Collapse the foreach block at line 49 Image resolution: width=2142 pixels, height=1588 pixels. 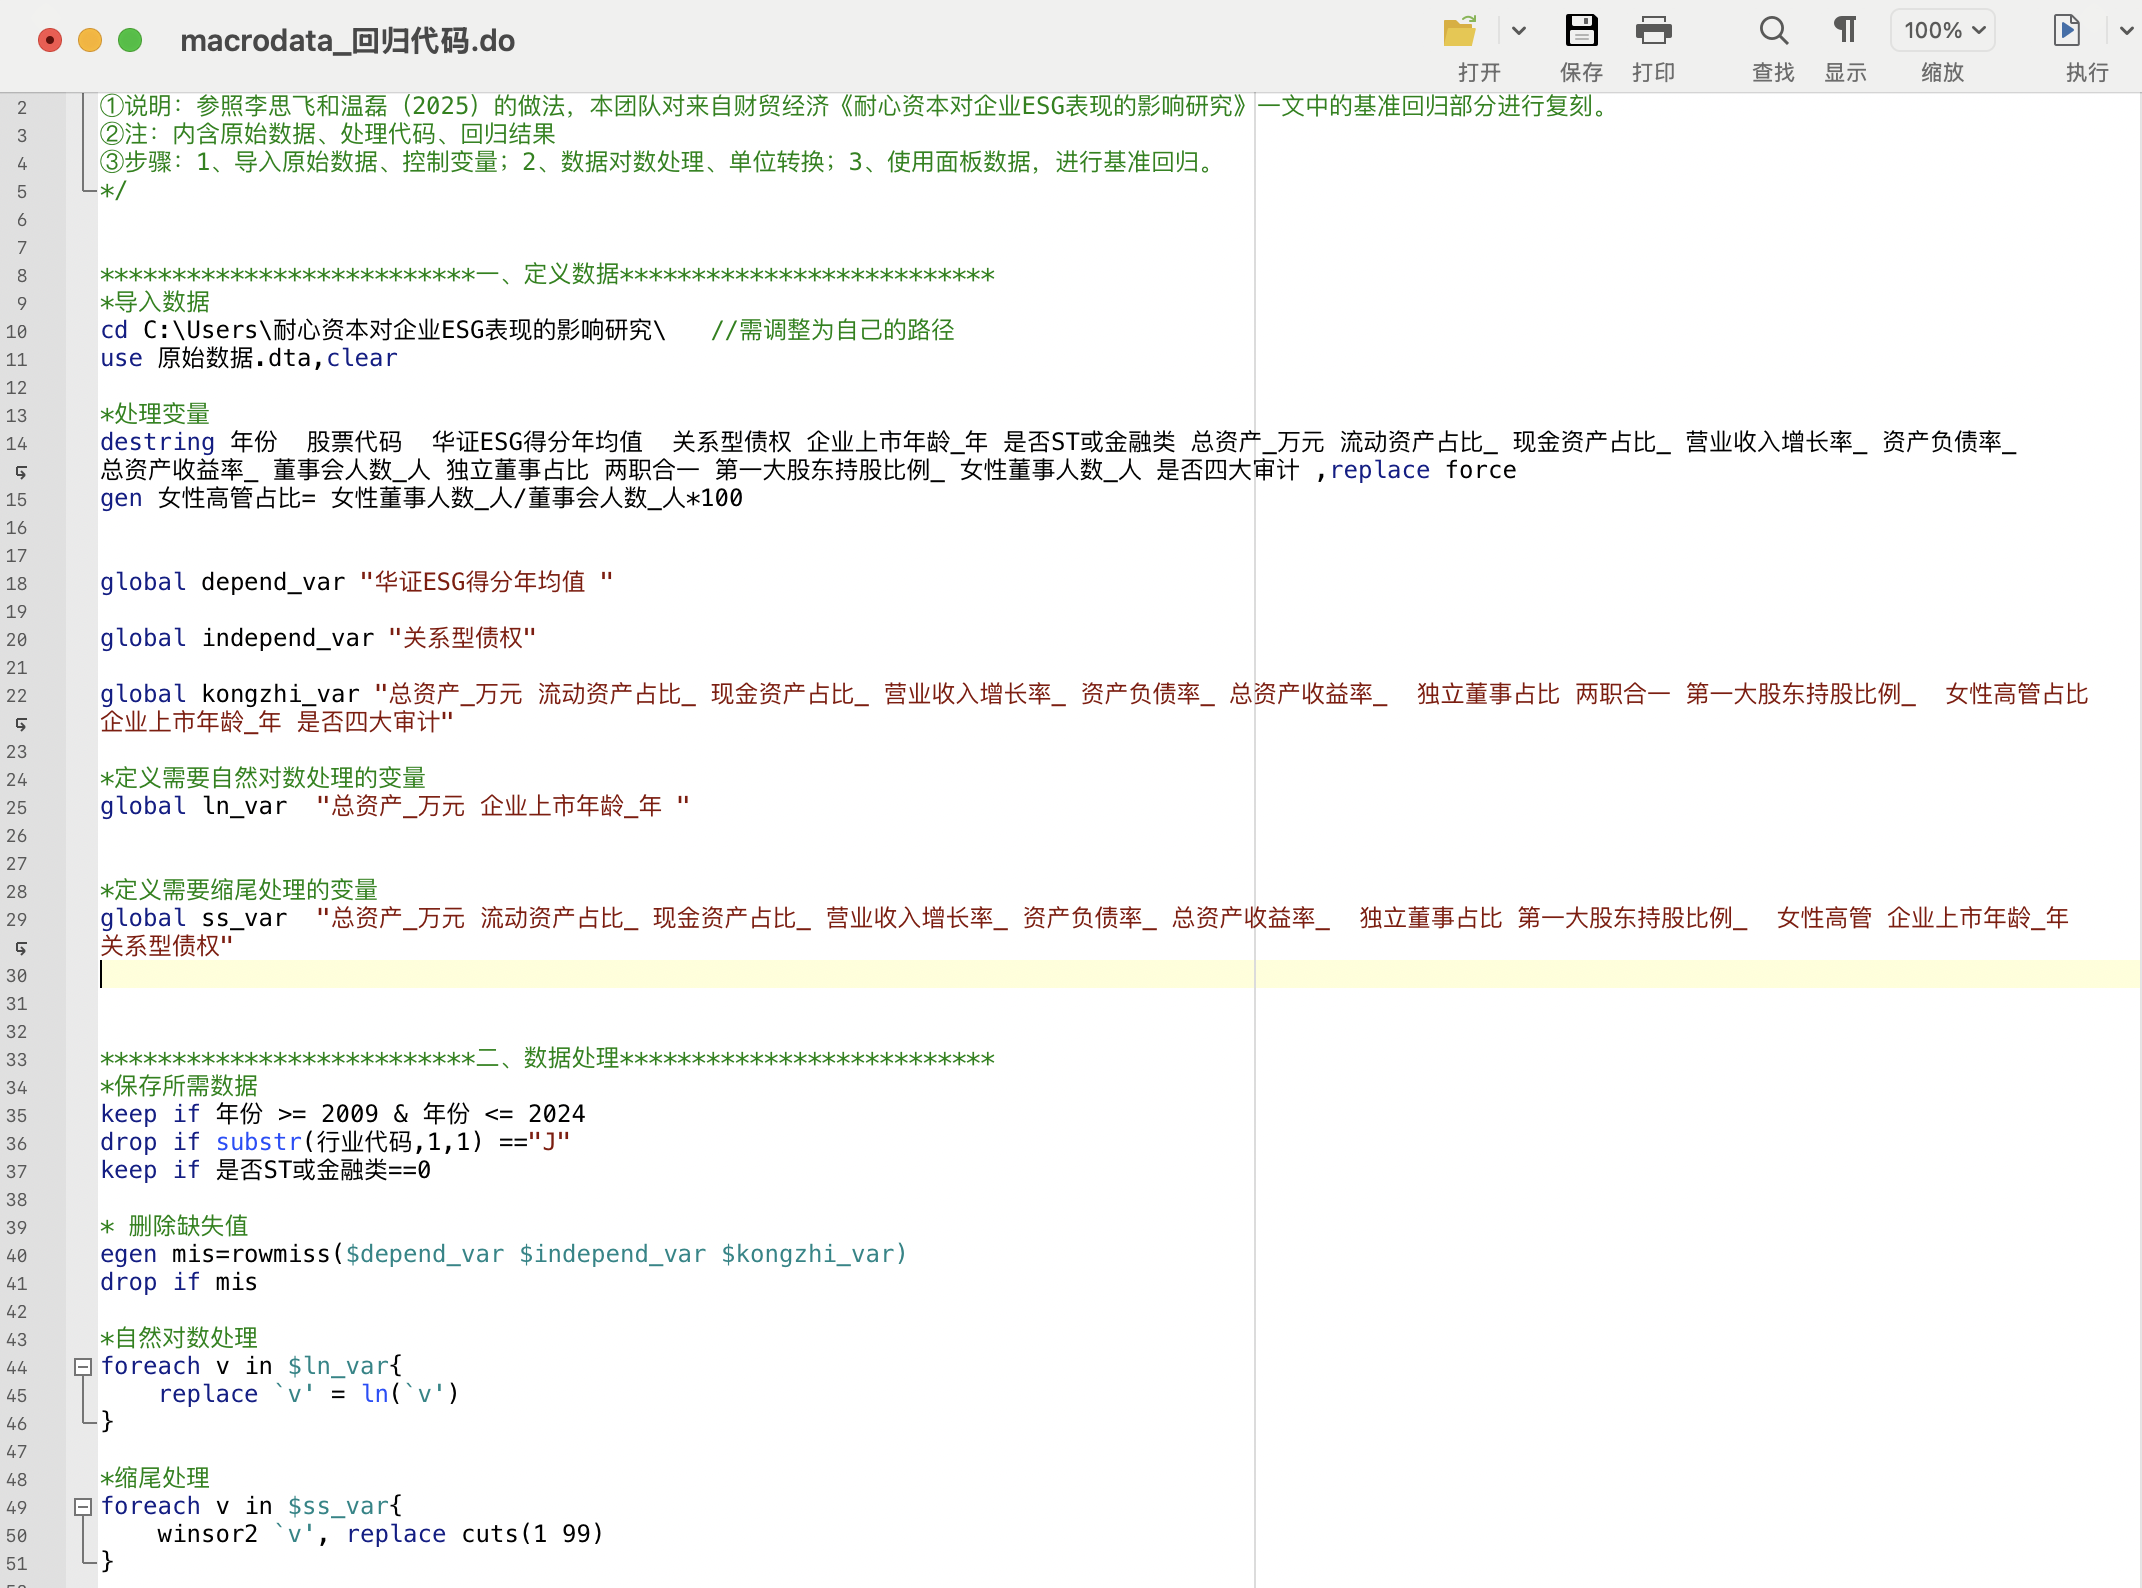point(84,1506)
